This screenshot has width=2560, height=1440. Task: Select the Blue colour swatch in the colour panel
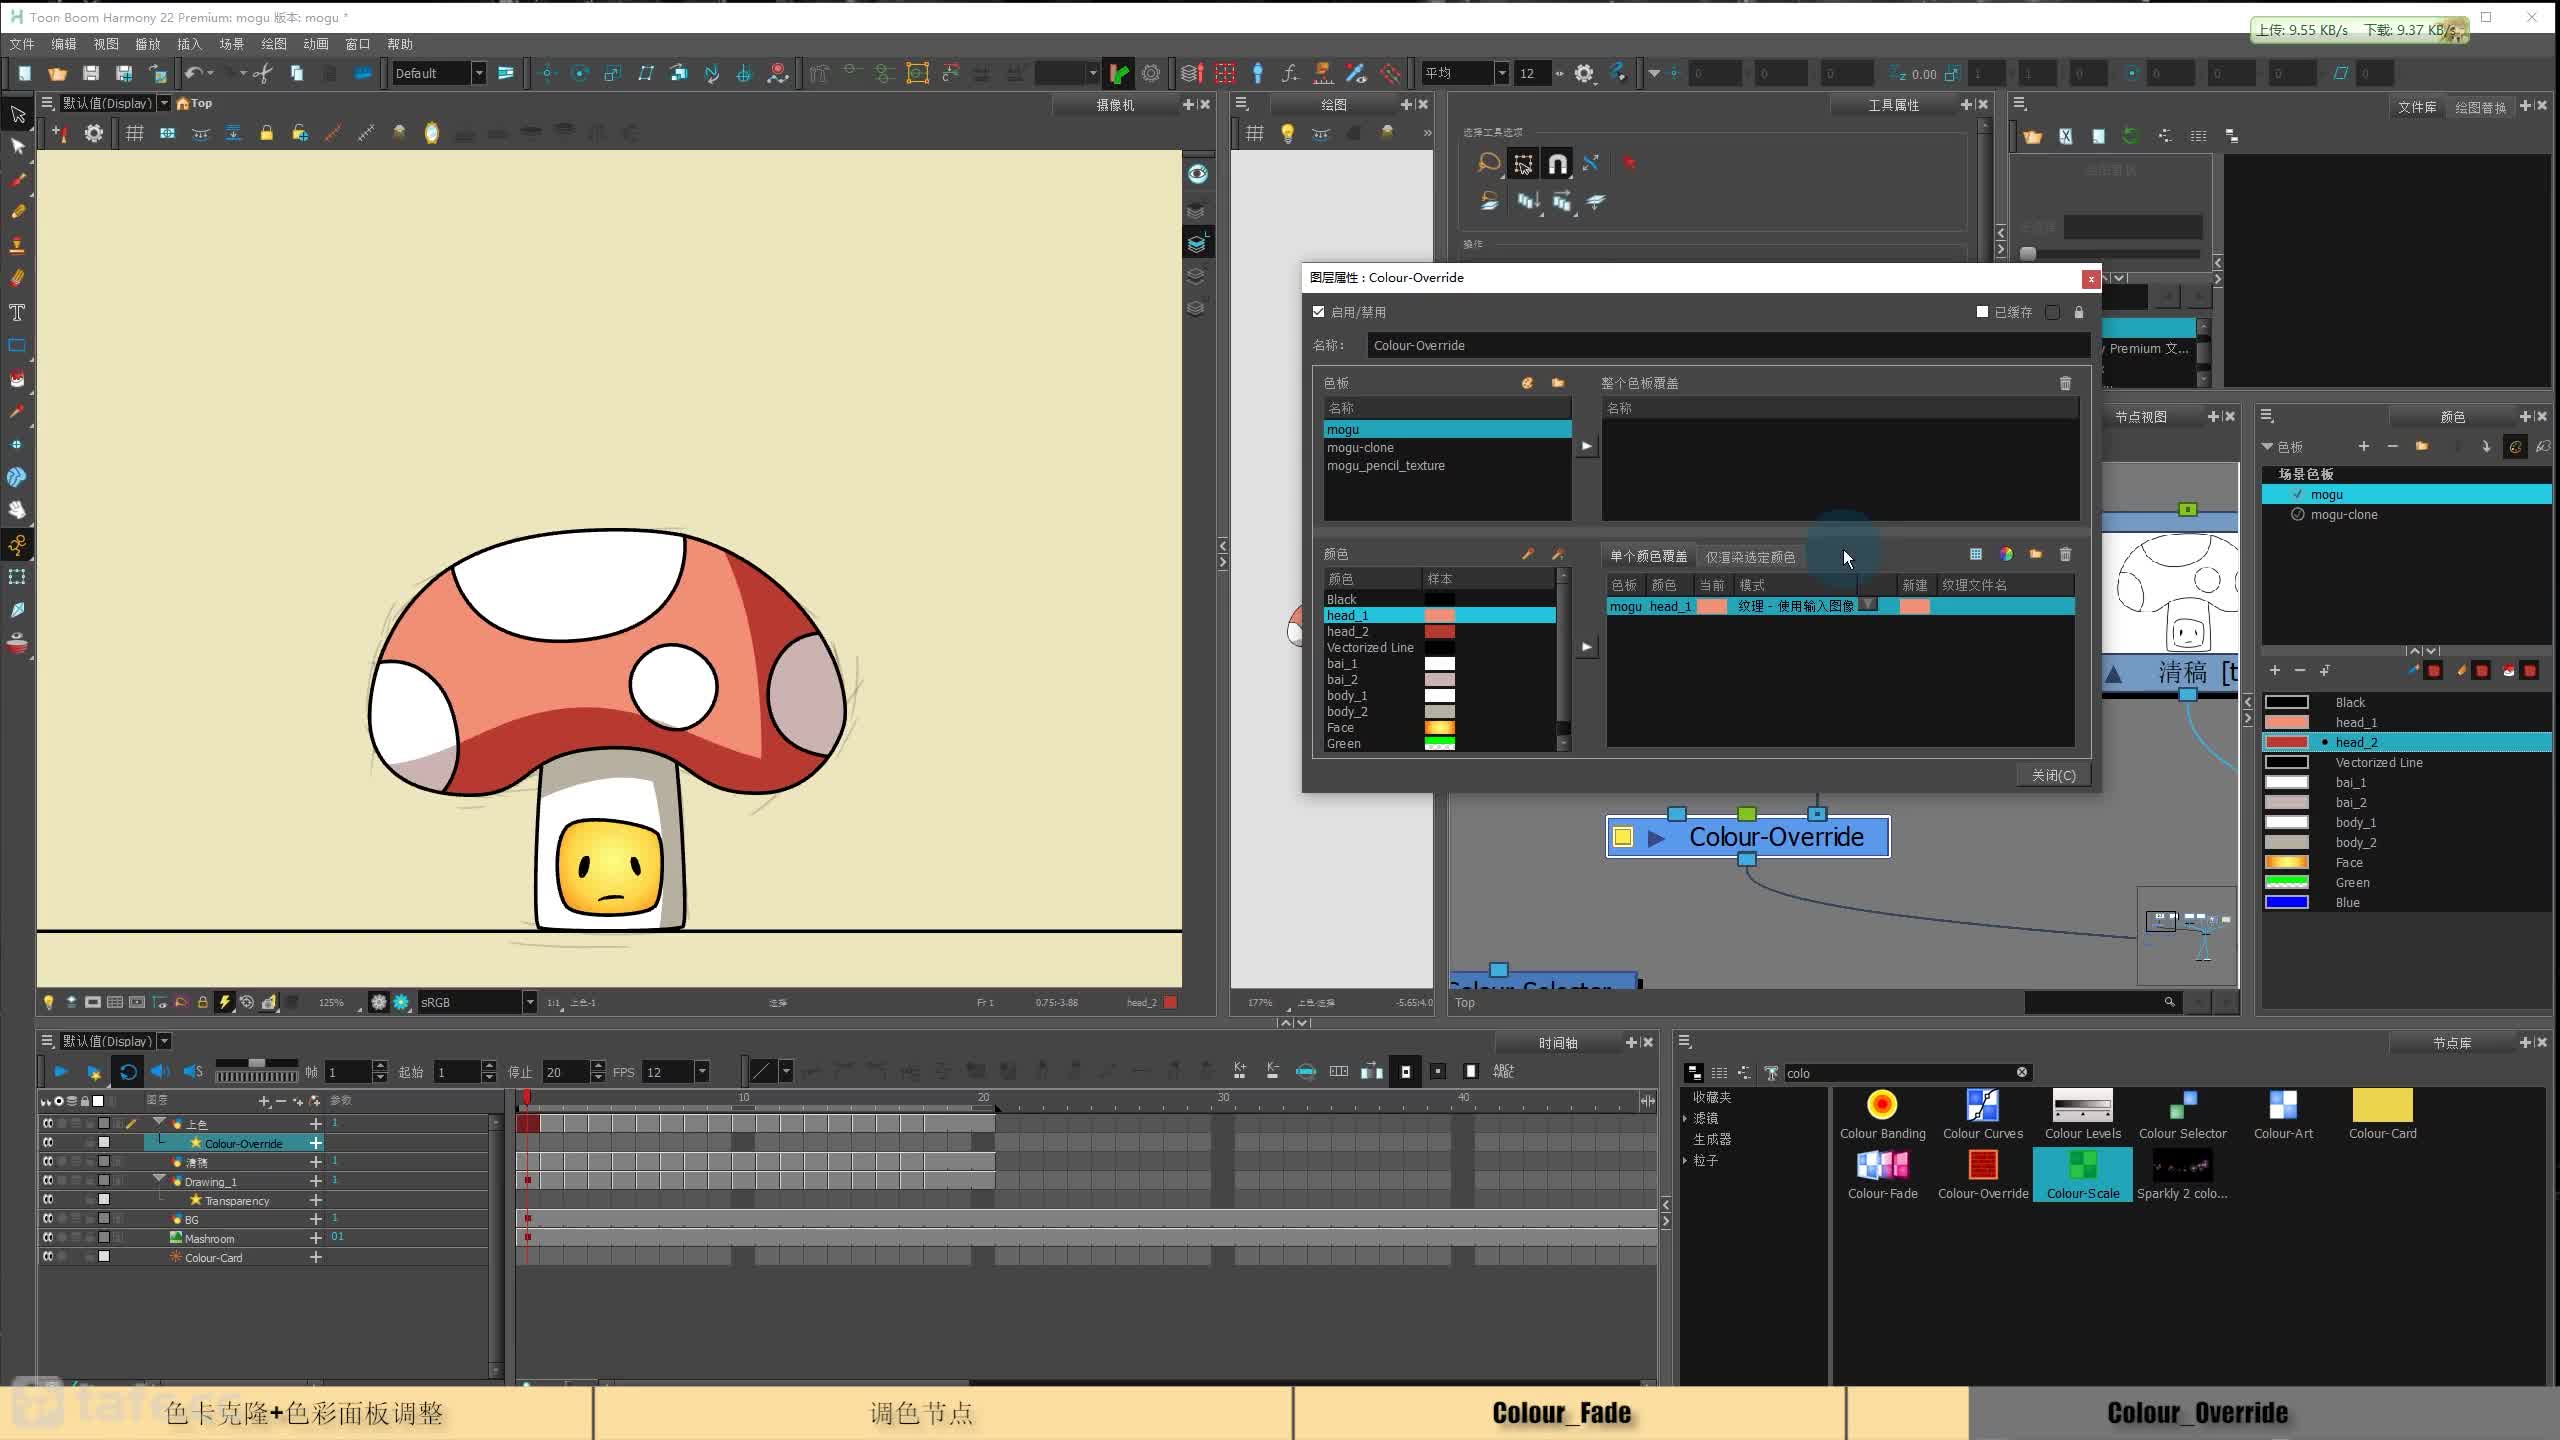coord(2286,902)
